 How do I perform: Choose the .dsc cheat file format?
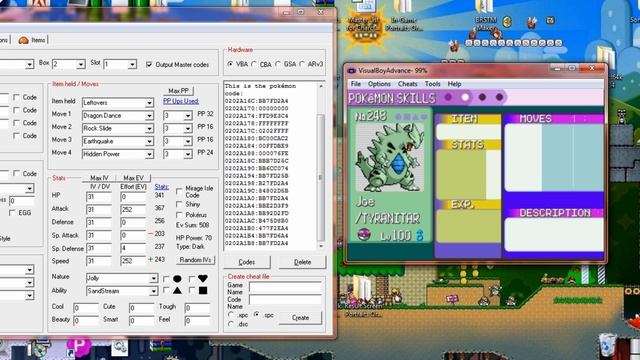click(231, 324)
